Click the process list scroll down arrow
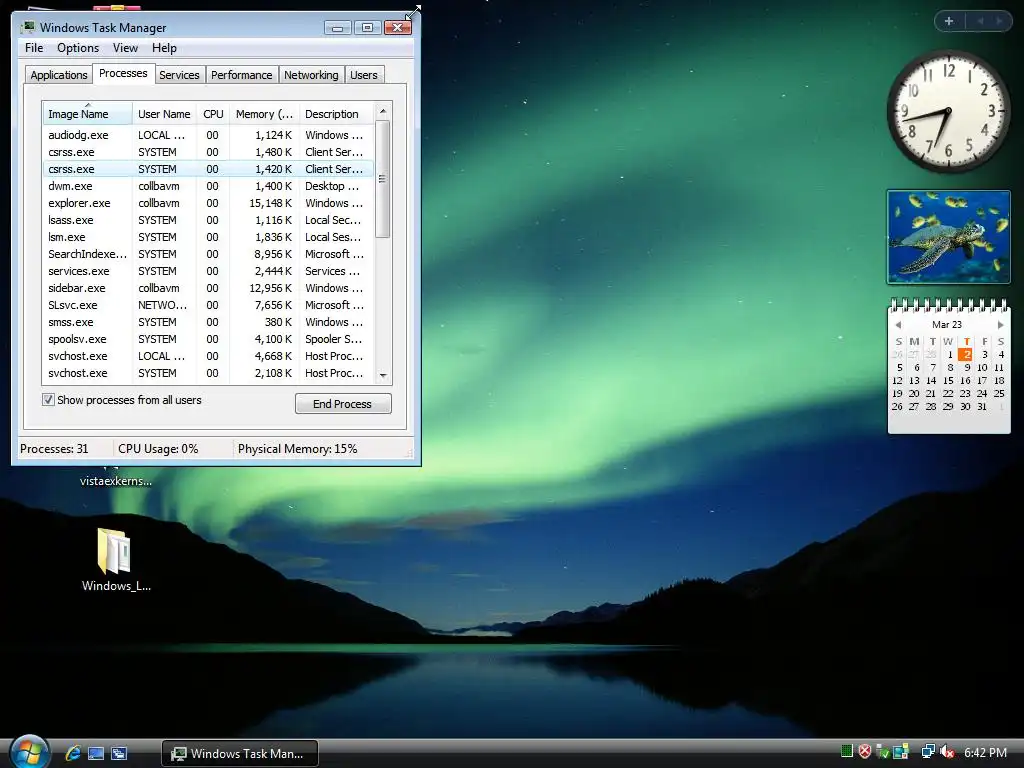 (x=383, y=376)
